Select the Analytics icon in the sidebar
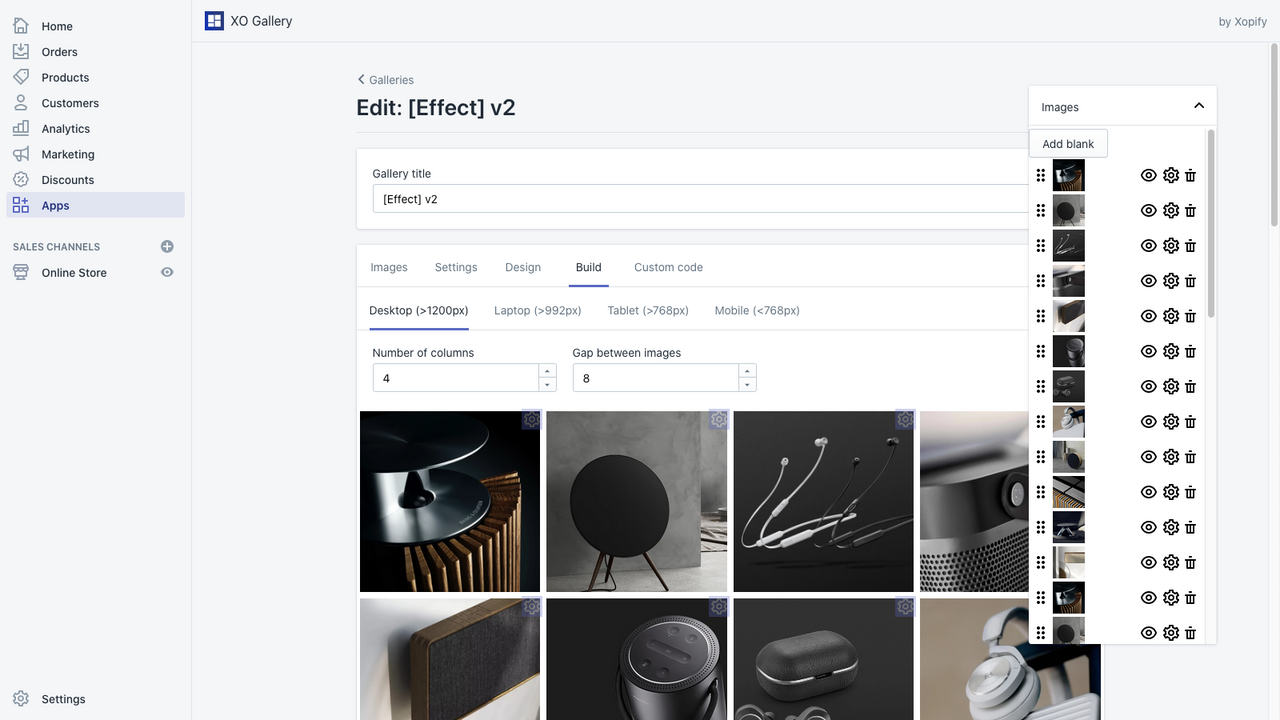Screen dimensions: 1280x720 [21, 128]
